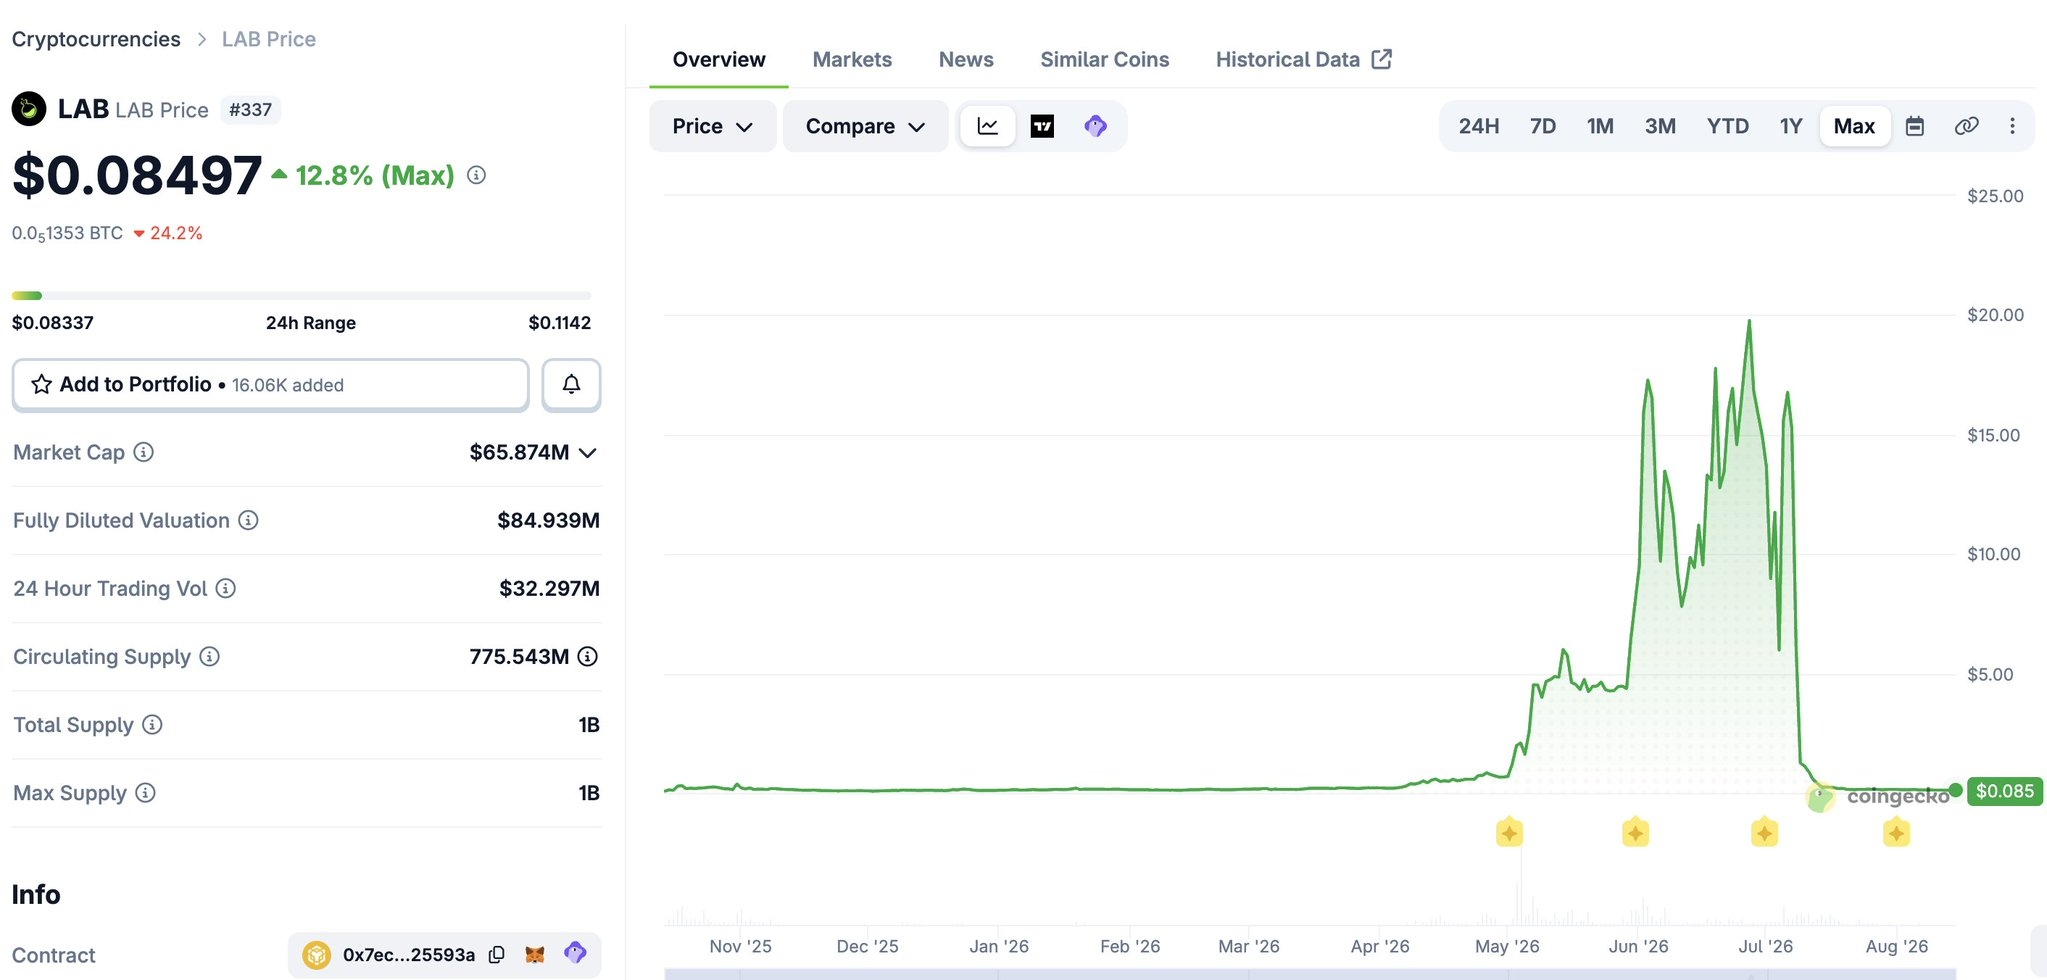
Task: Expand the Price dropdown
Action: click(712, 126)
